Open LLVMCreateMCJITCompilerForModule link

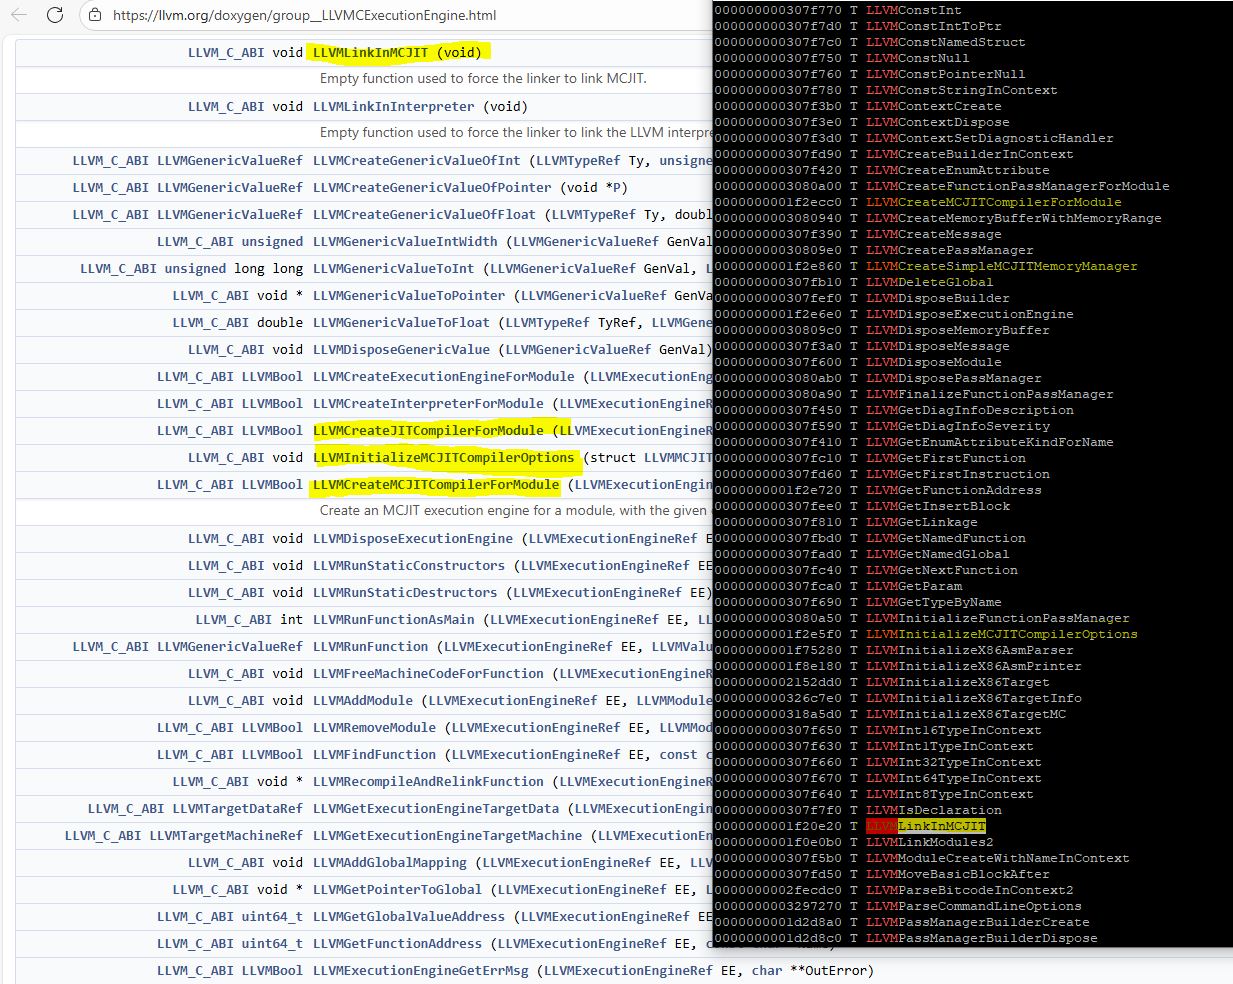435,485
